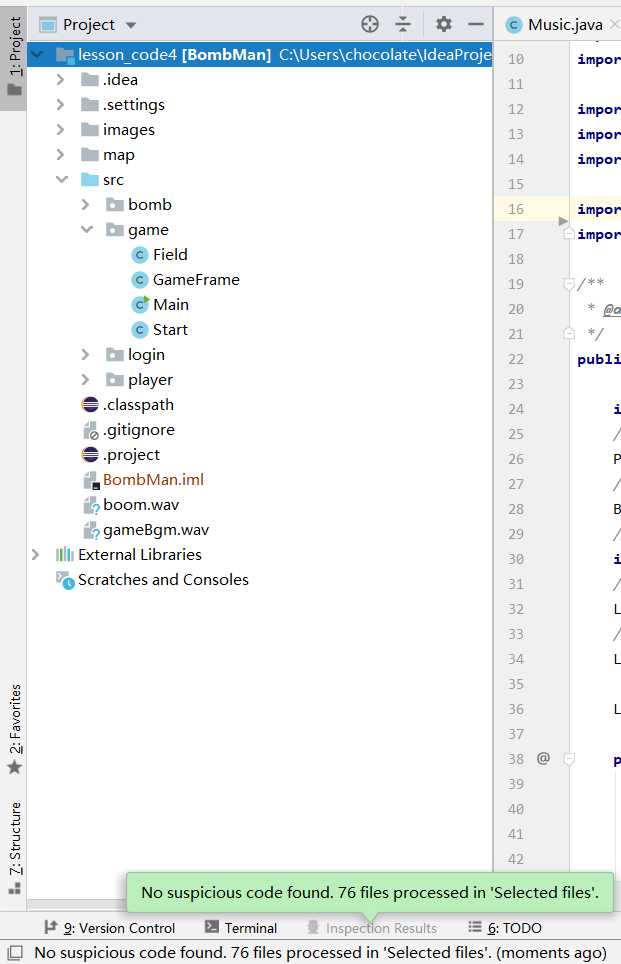The image size is (621, 964).
Task: Select gameBgm.wav file
Action: 156,530
